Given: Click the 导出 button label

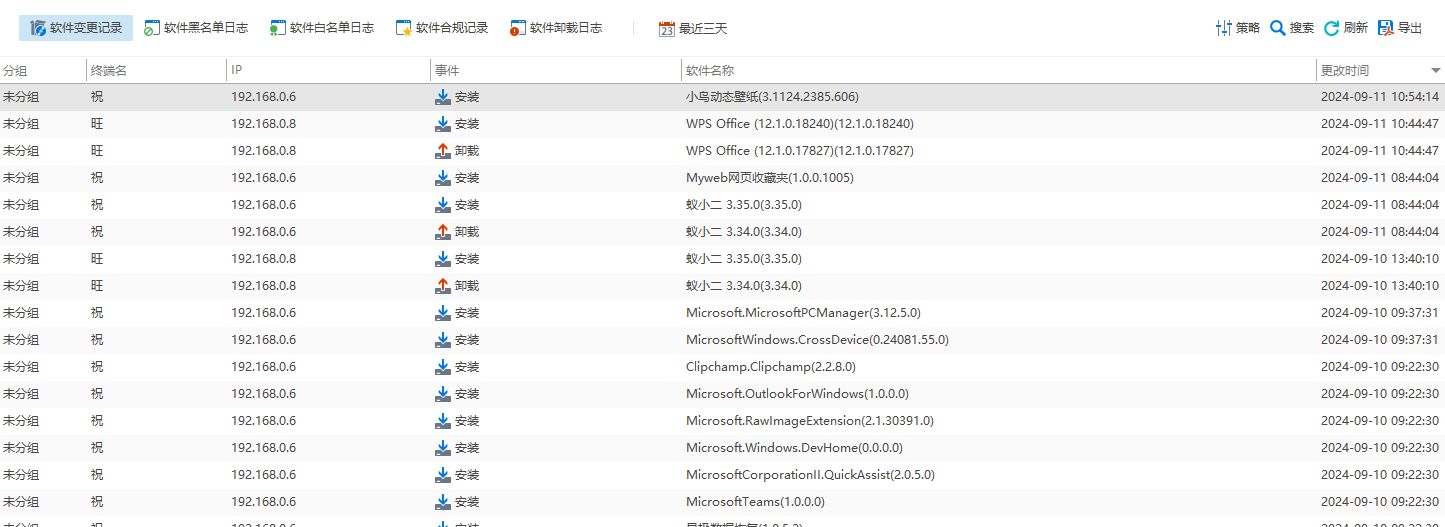Looking at the screenshot, I should coord(1410,28).
